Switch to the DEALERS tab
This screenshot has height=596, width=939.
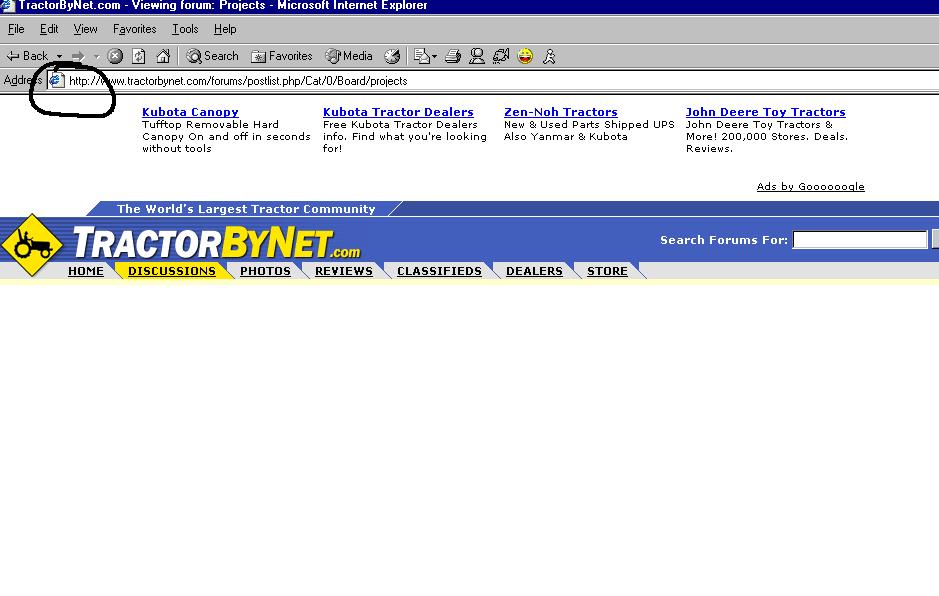point(534,271)
